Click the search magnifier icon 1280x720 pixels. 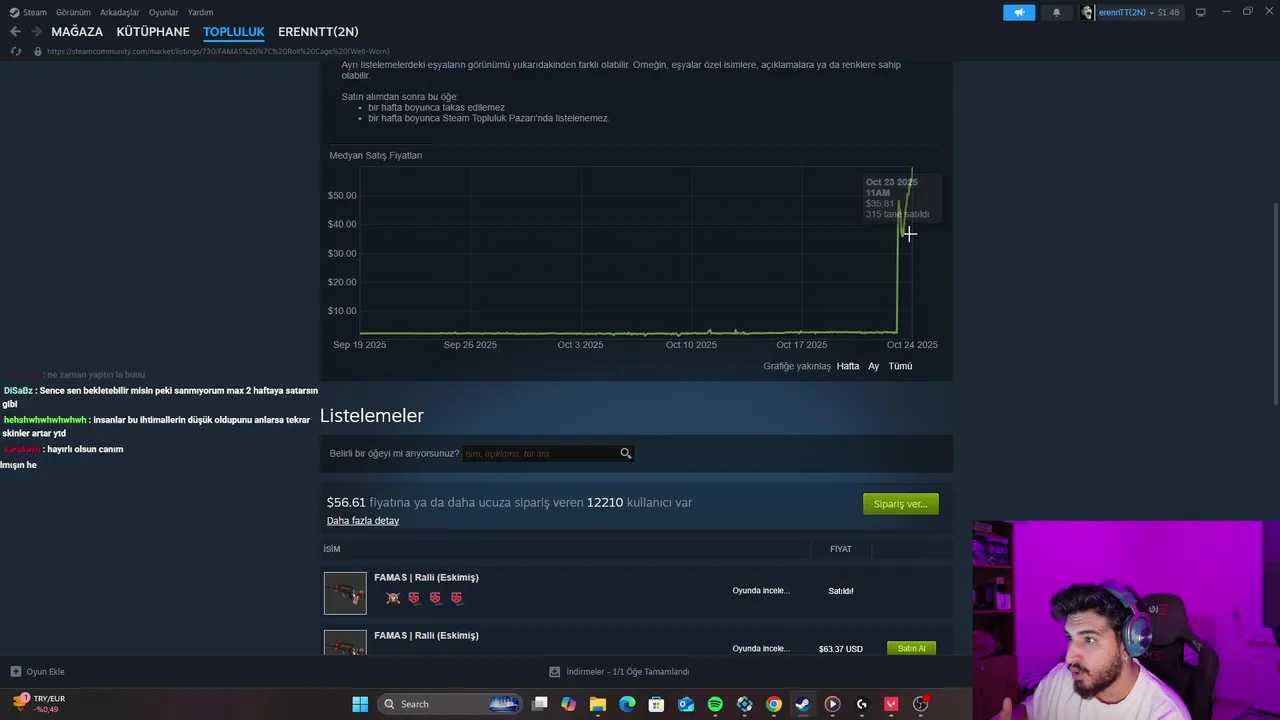pos(626,453)
